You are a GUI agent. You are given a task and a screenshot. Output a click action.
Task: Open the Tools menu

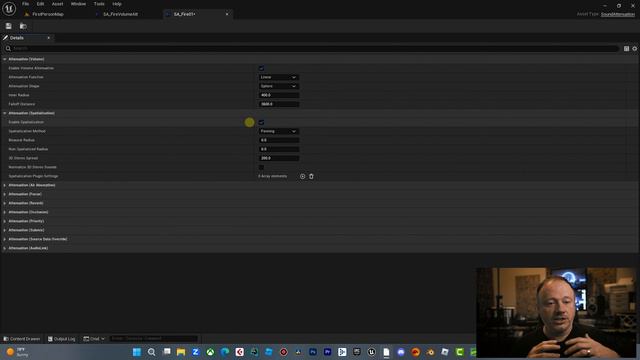tap(99, 4)
